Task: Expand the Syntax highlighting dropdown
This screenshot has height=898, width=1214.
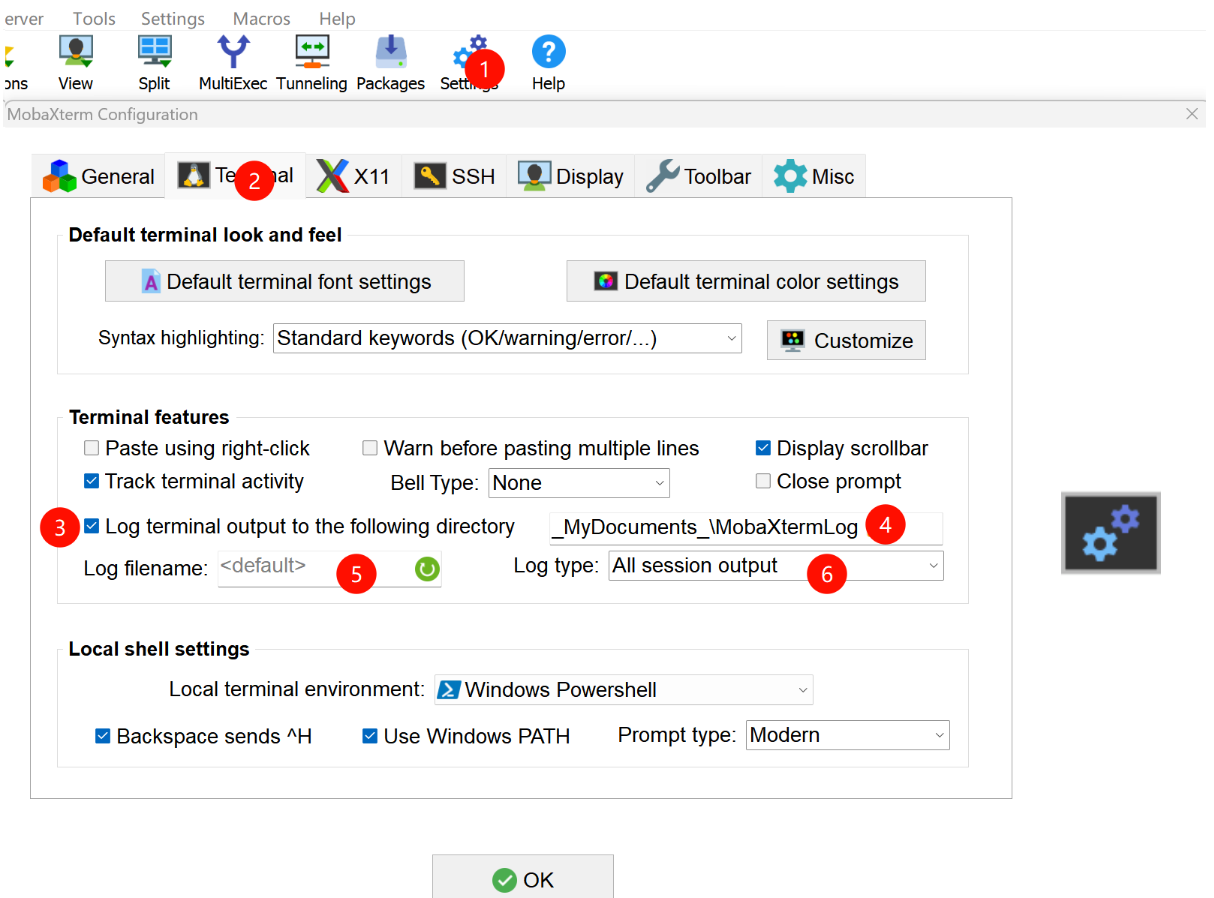Action: [507, 338]
